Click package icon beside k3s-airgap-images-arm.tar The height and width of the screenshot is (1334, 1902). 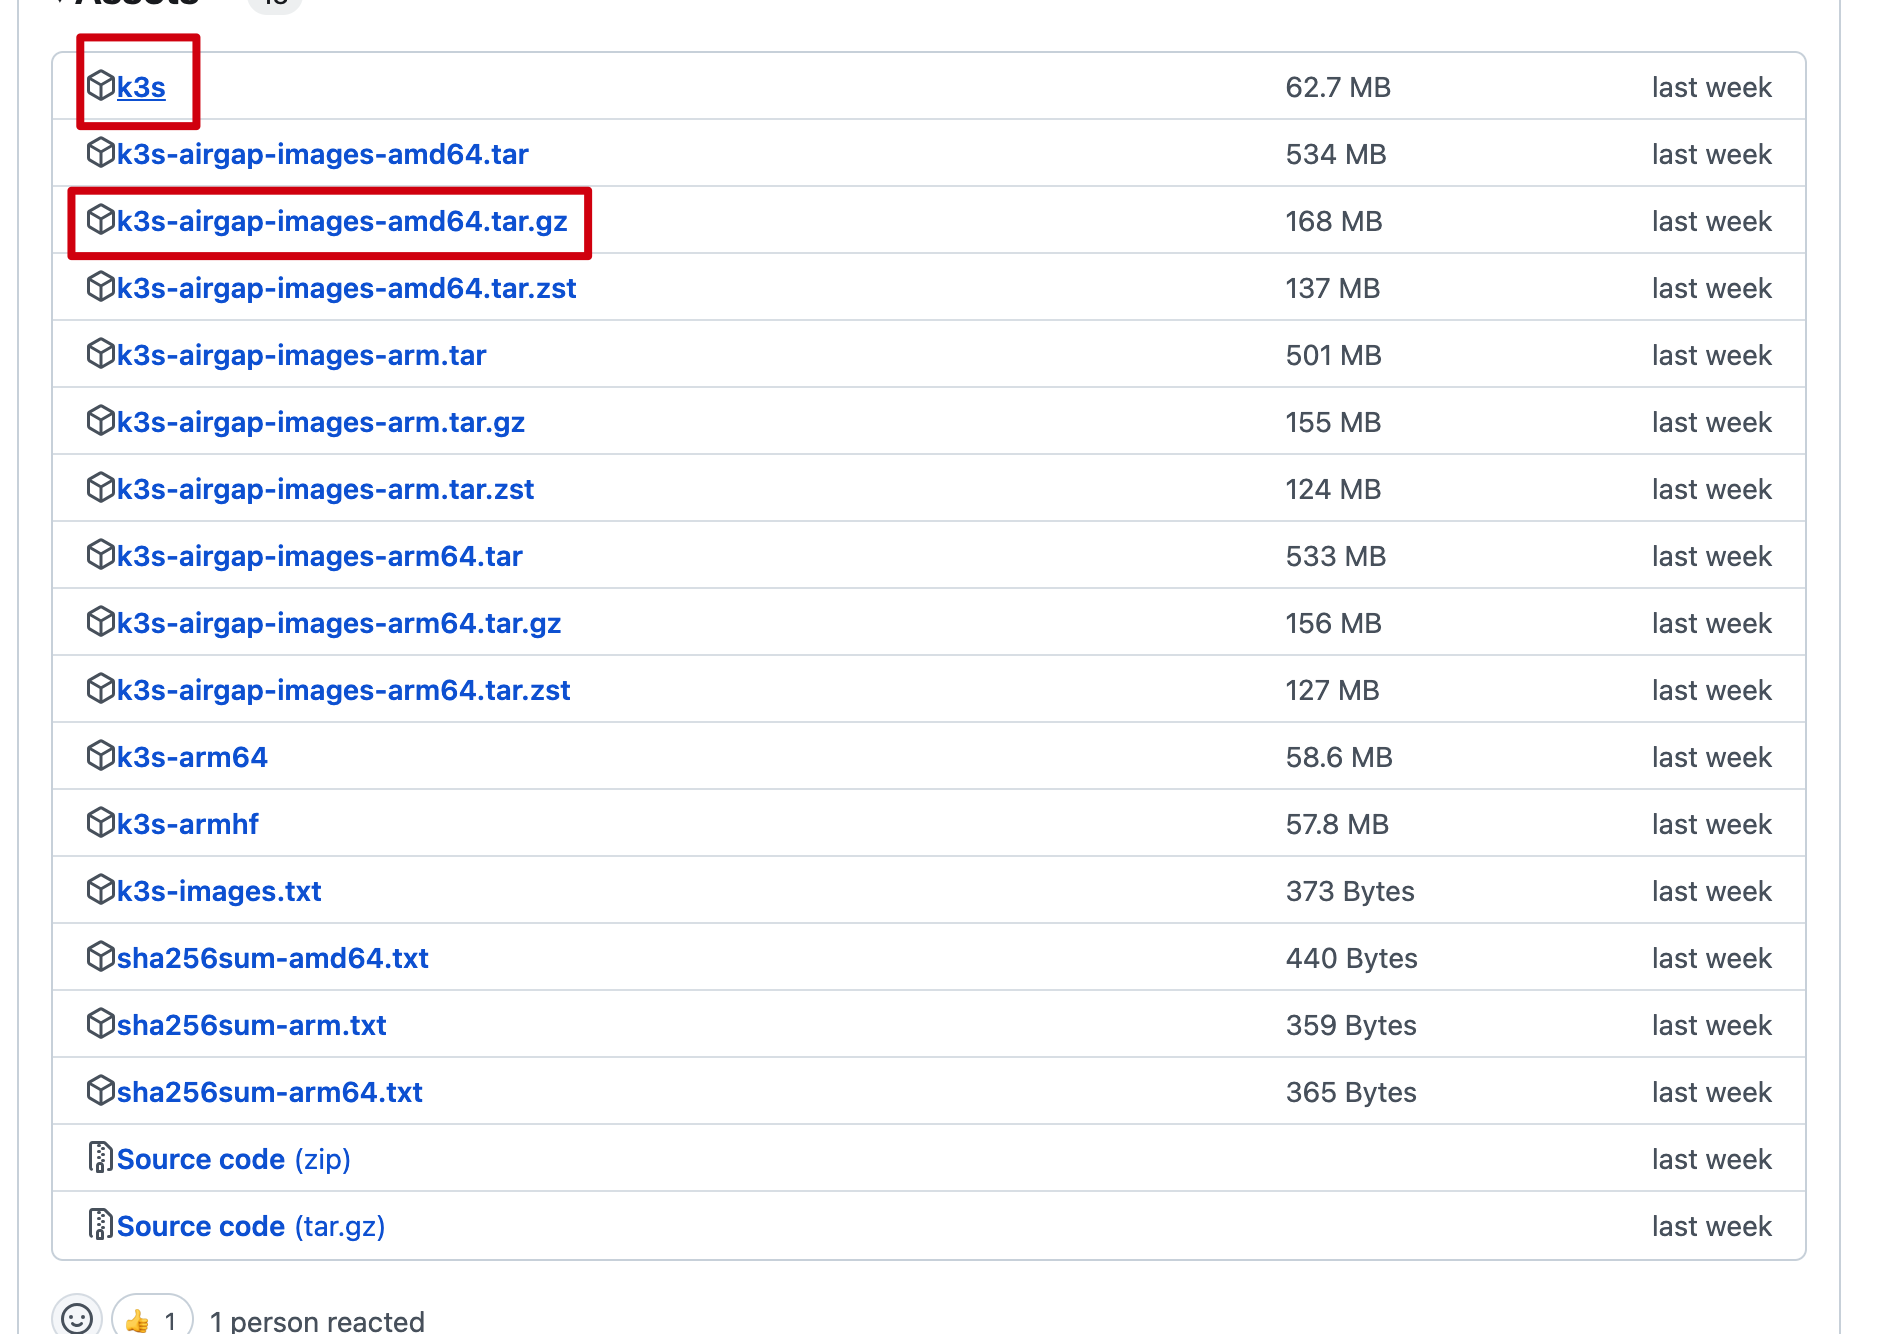(x=101, y=353)
